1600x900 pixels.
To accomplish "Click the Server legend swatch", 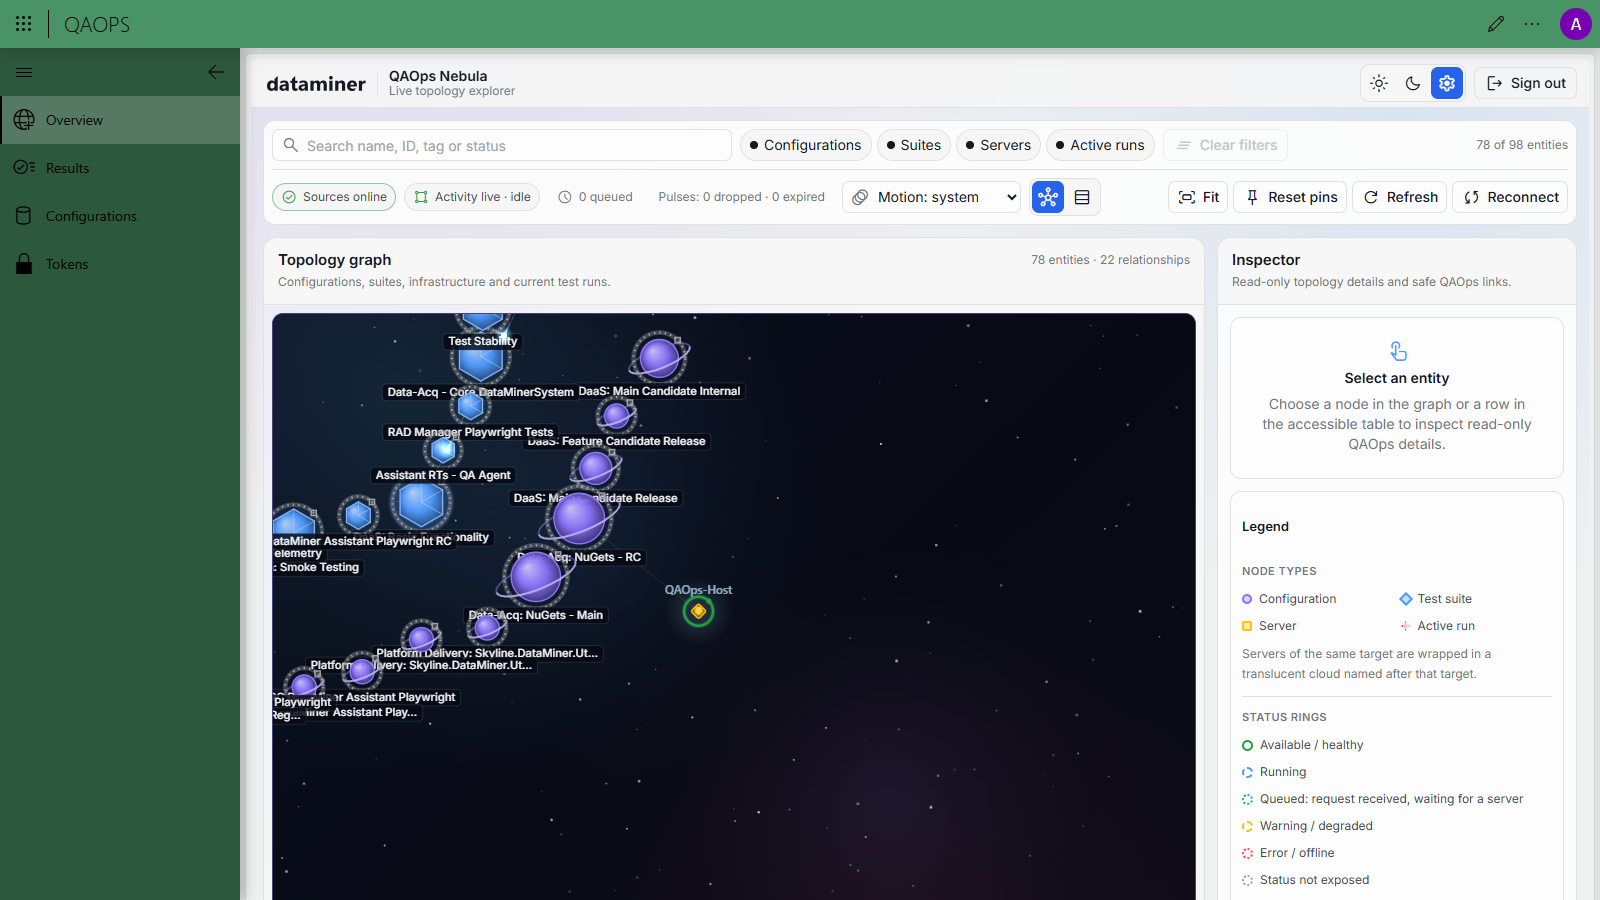I will [1247, 626].
